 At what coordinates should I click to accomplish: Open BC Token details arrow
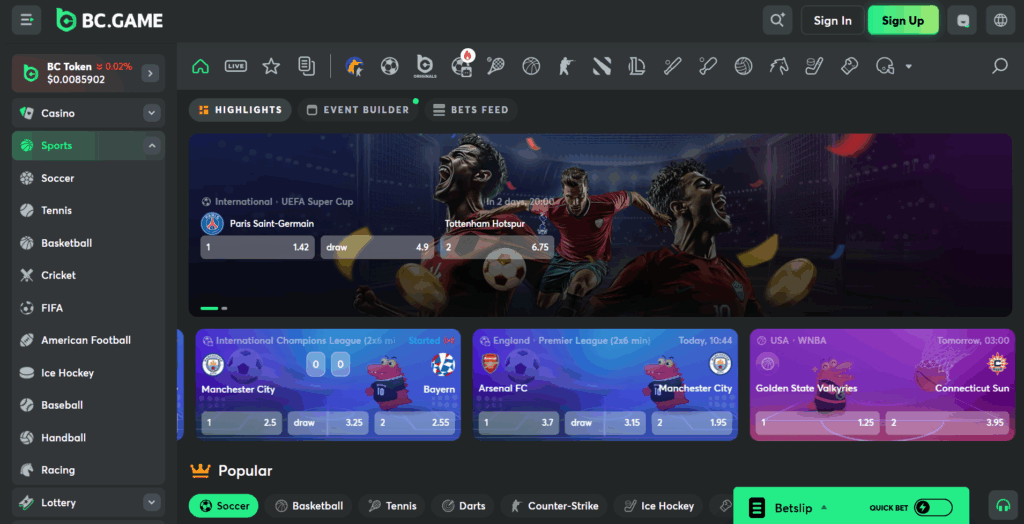(x=150, y=73)
